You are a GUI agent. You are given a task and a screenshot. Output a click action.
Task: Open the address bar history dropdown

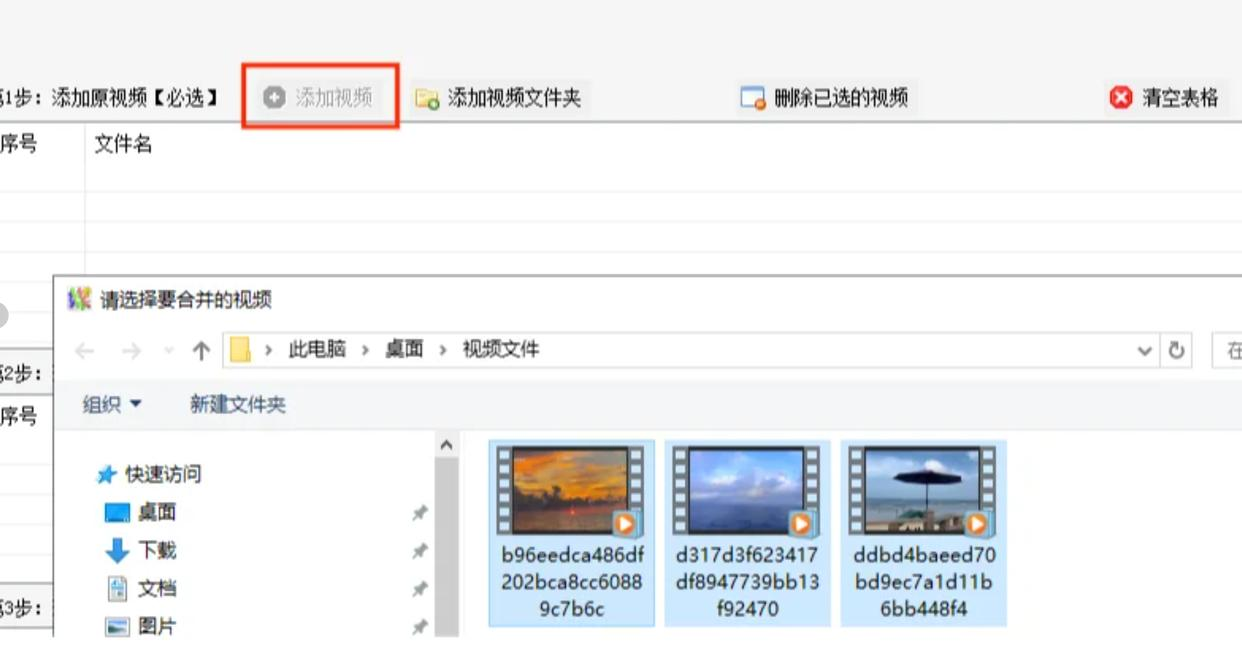1145,350
